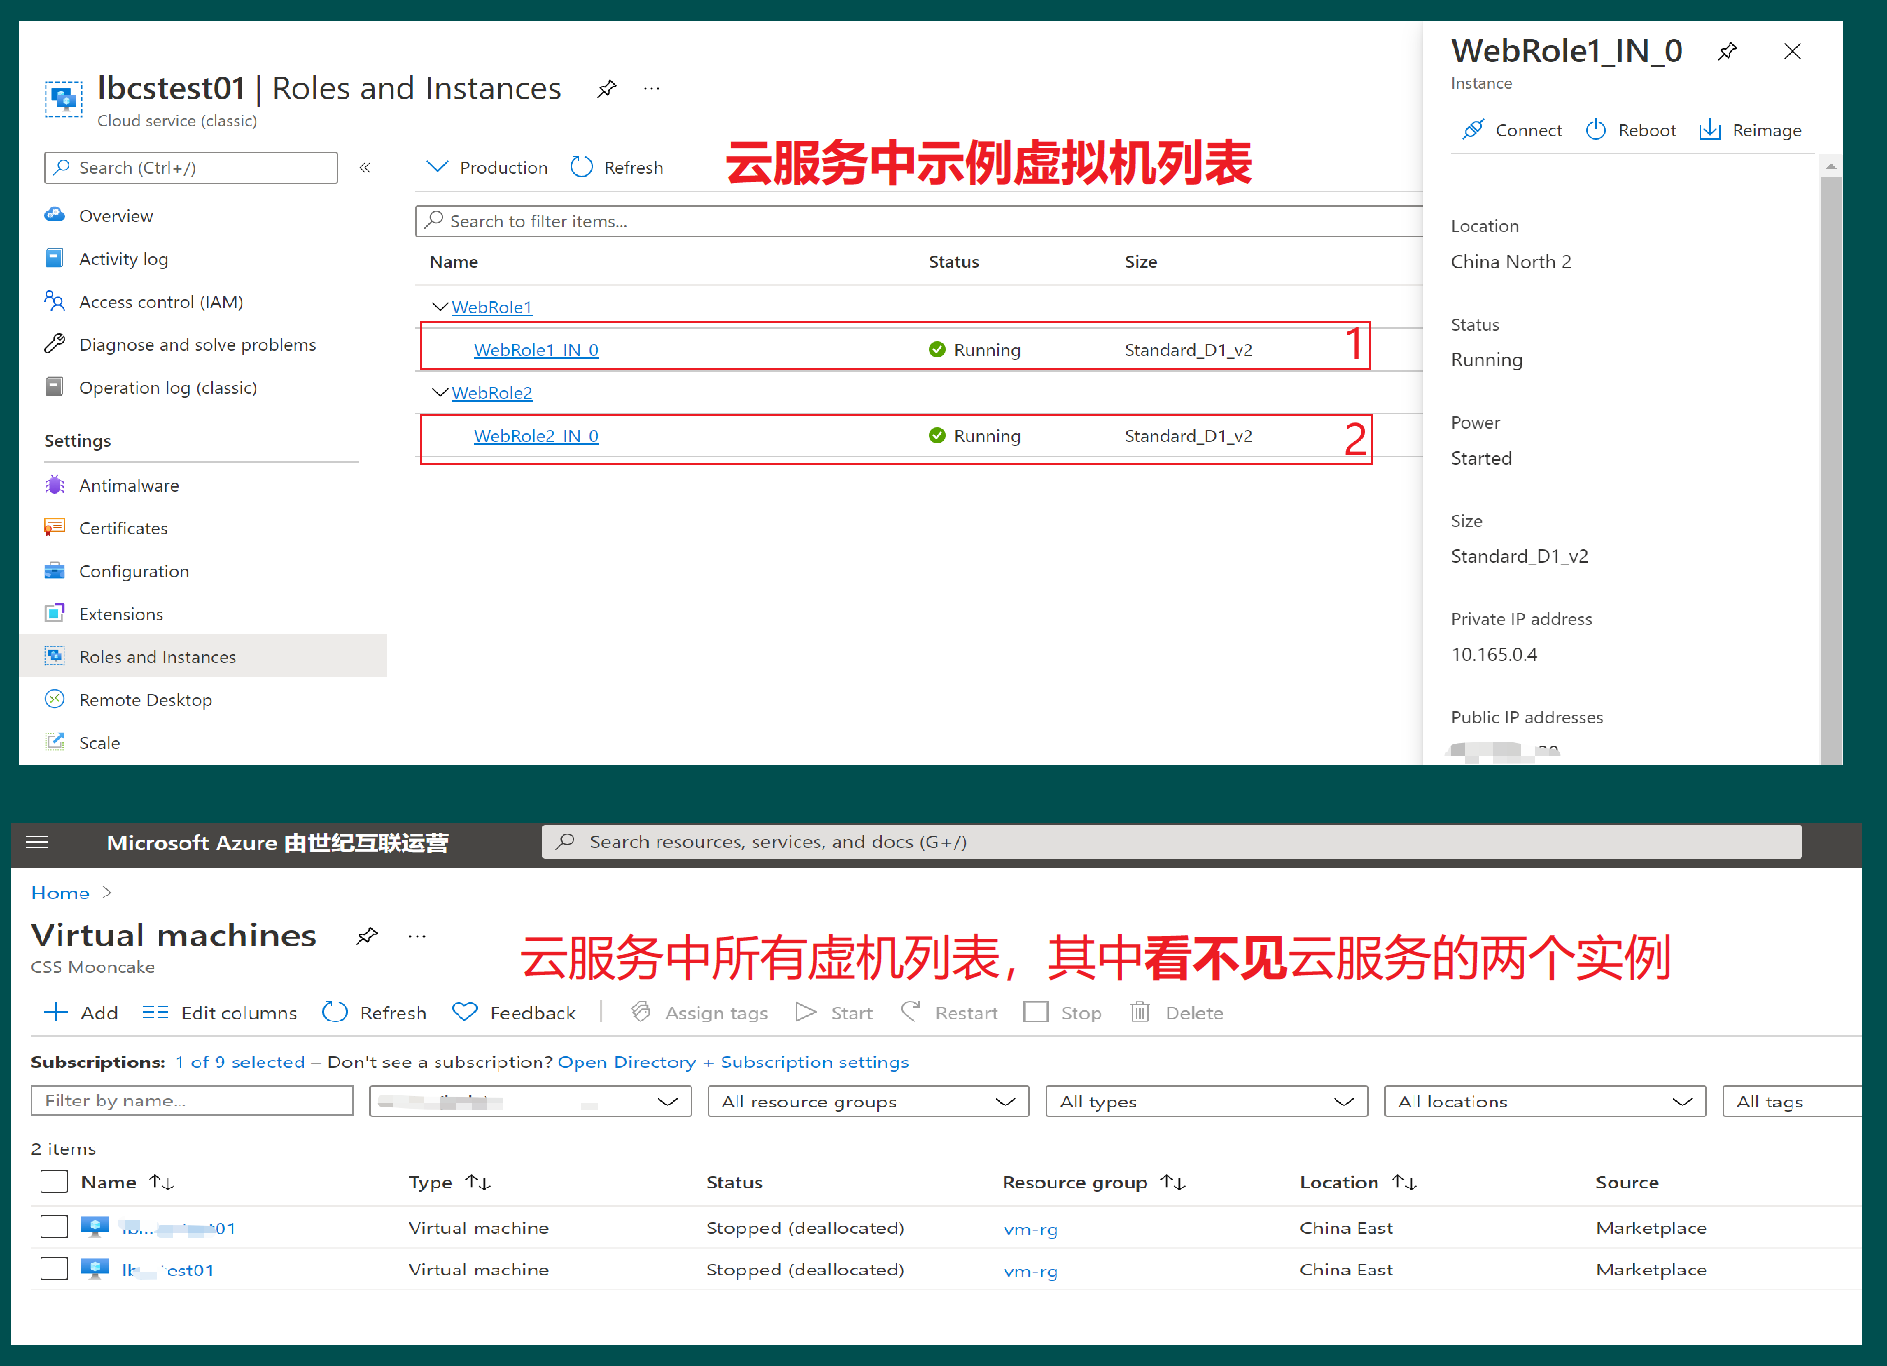The image size is (1887, 1366).
Task: Click the Connect icon in instance panel
Action: (1472, 130)
